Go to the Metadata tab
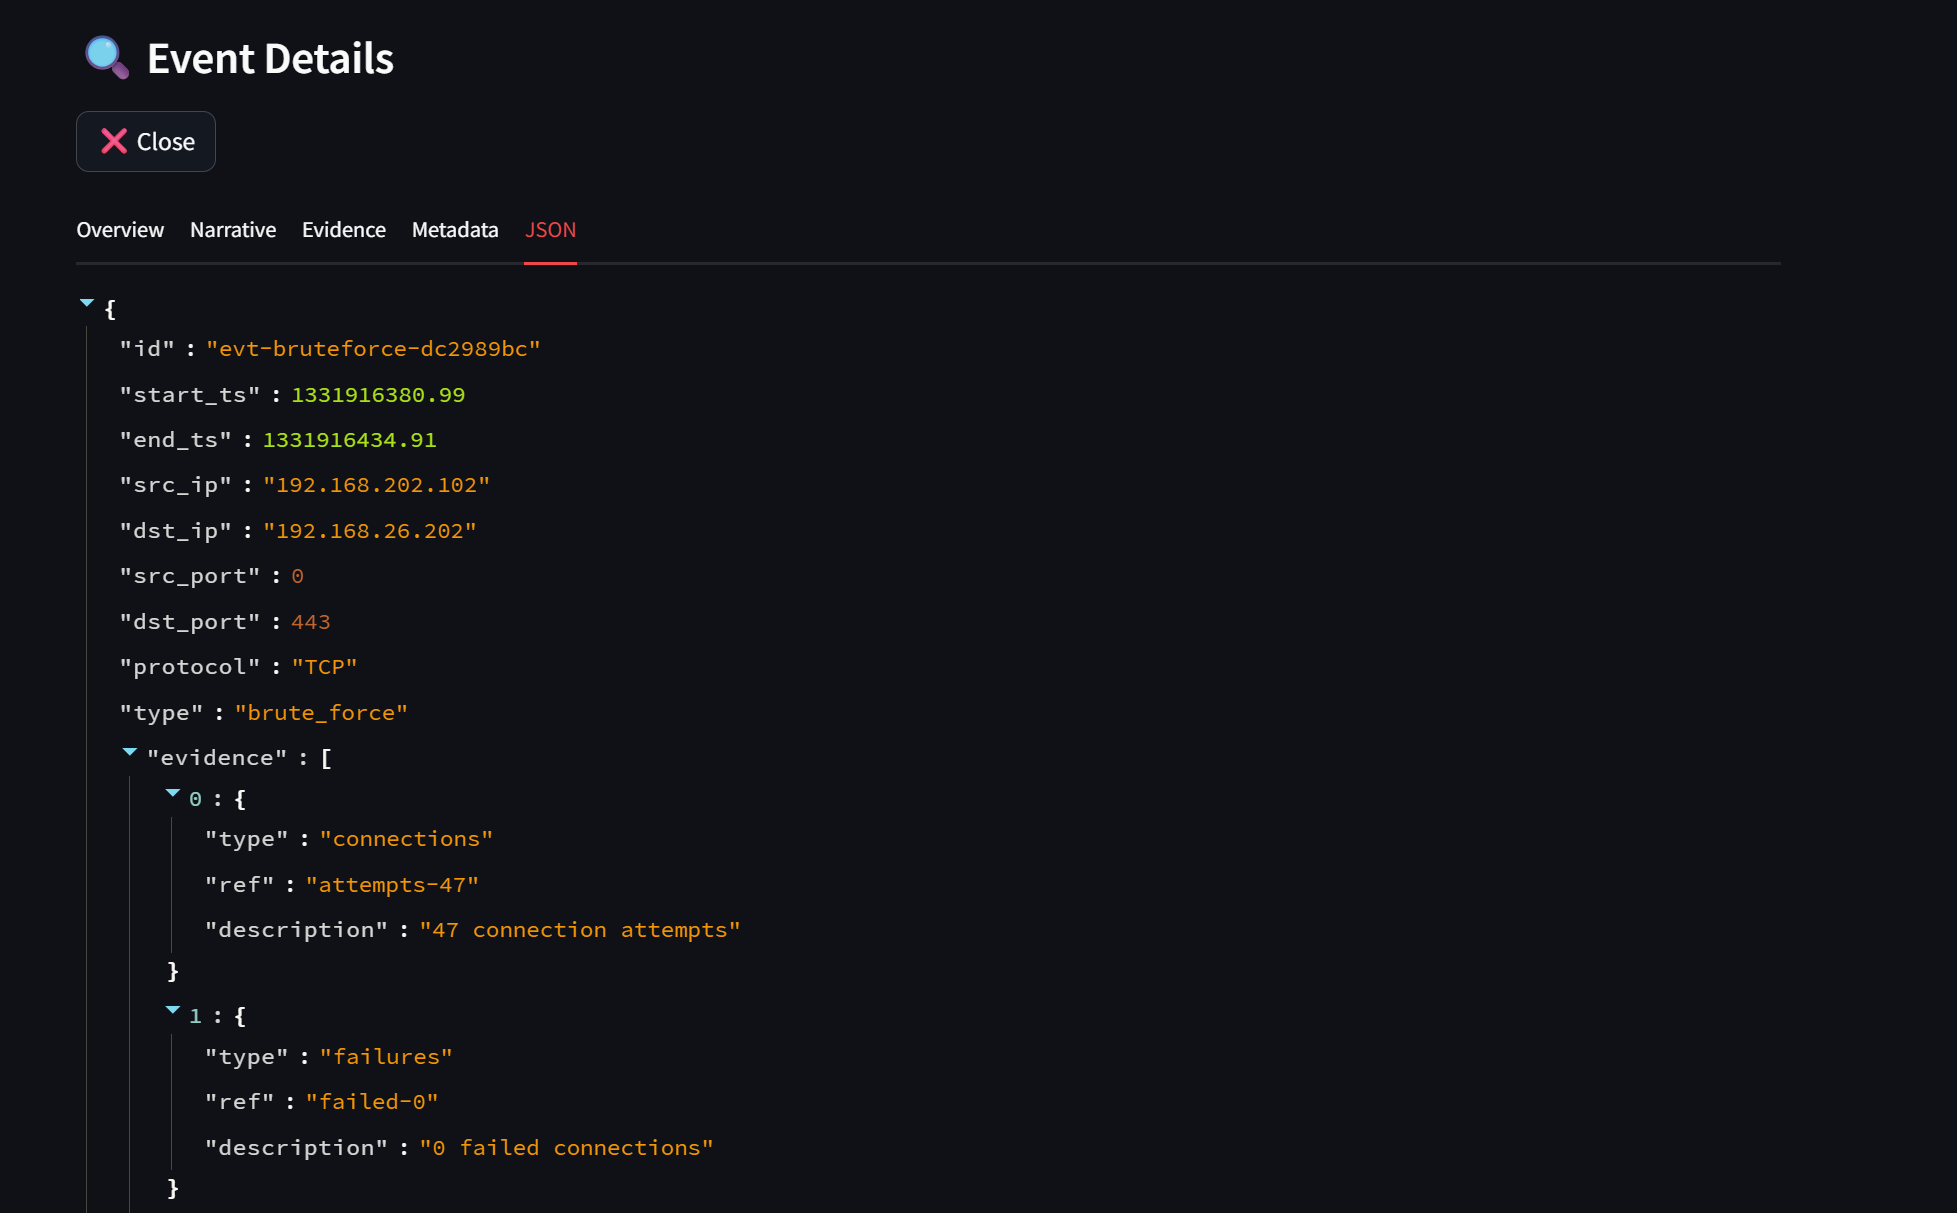Screen dimensions: 1957x1213 (x=455, y=230)
